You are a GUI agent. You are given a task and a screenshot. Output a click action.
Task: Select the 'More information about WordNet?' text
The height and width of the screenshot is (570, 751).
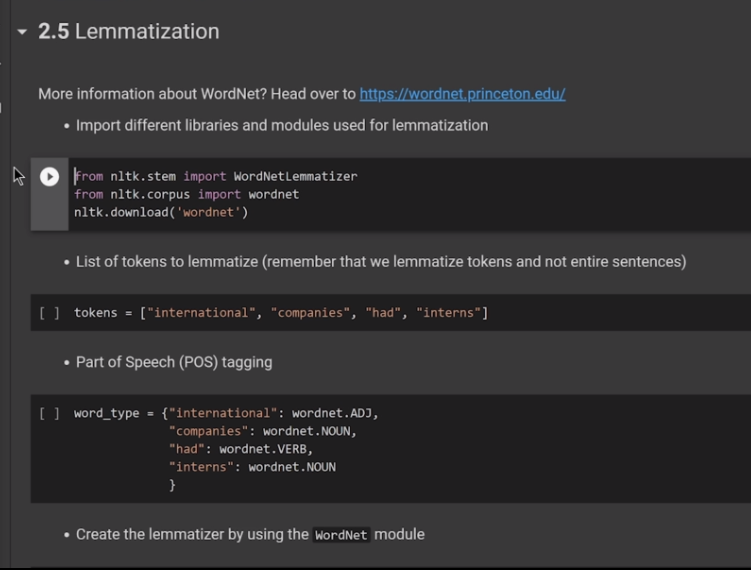click(196, 94)
